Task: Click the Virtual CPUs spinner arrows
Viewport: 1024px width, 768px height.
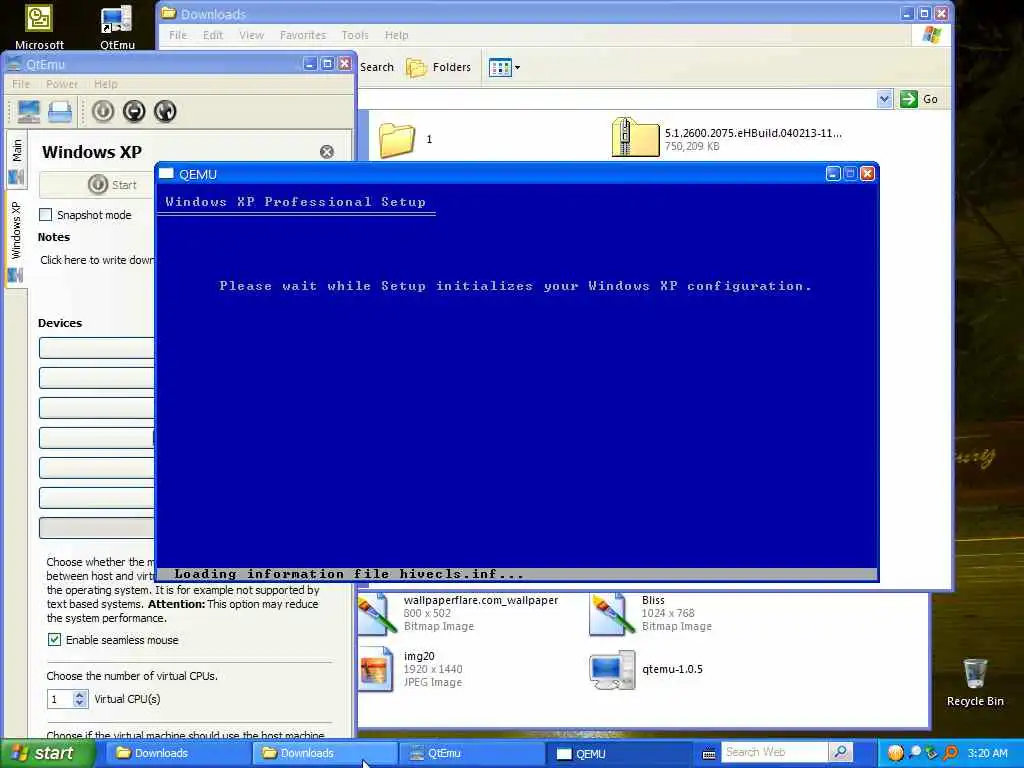Action: (x=80, y=699)
